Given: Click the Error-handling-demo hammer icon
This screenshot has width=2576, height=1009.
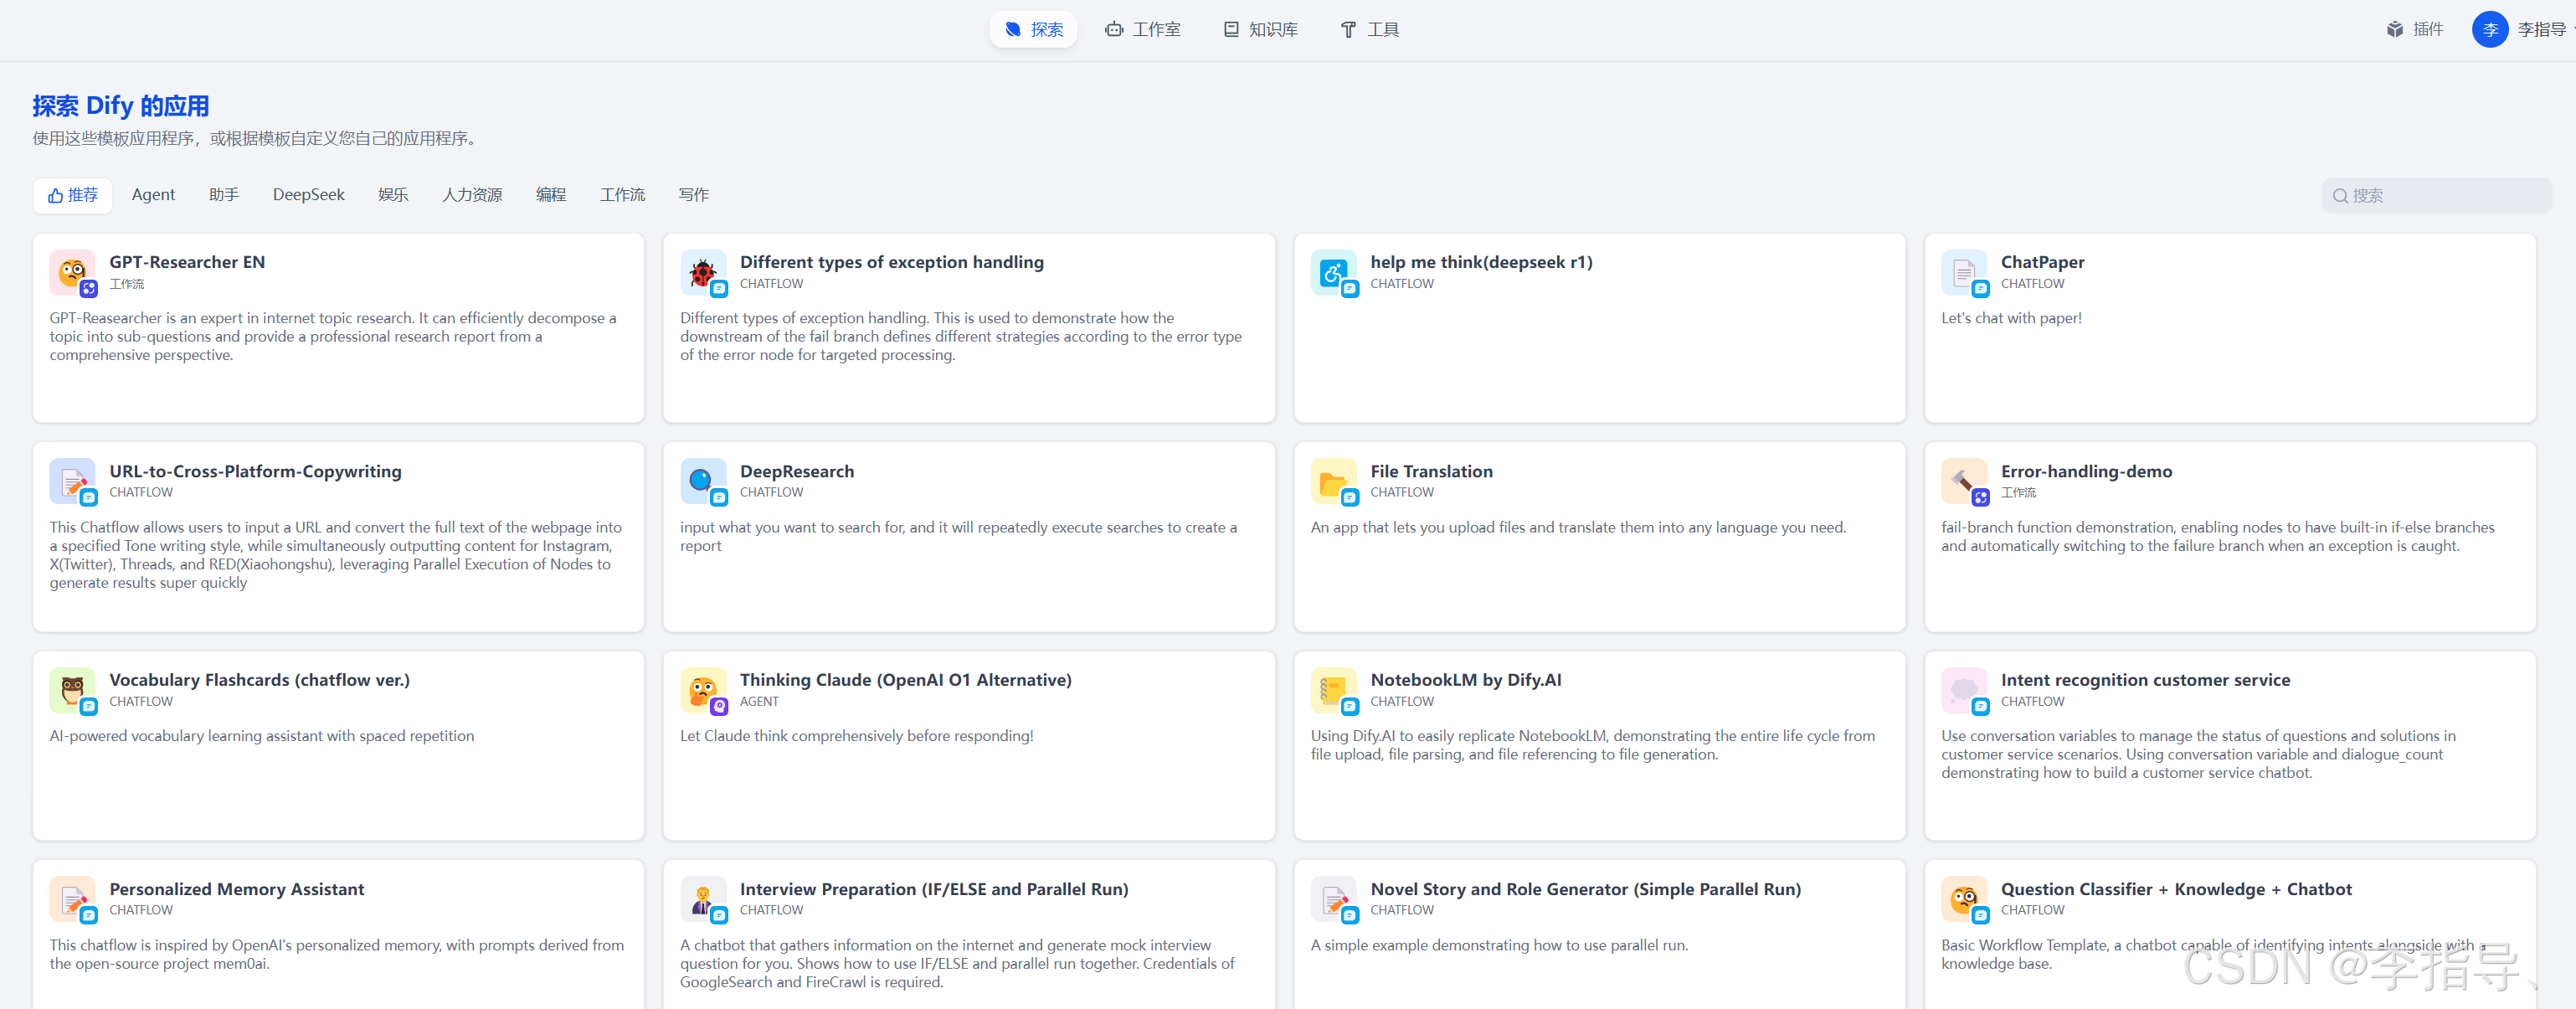Looking at the screenshot, I should point(1963,481).
